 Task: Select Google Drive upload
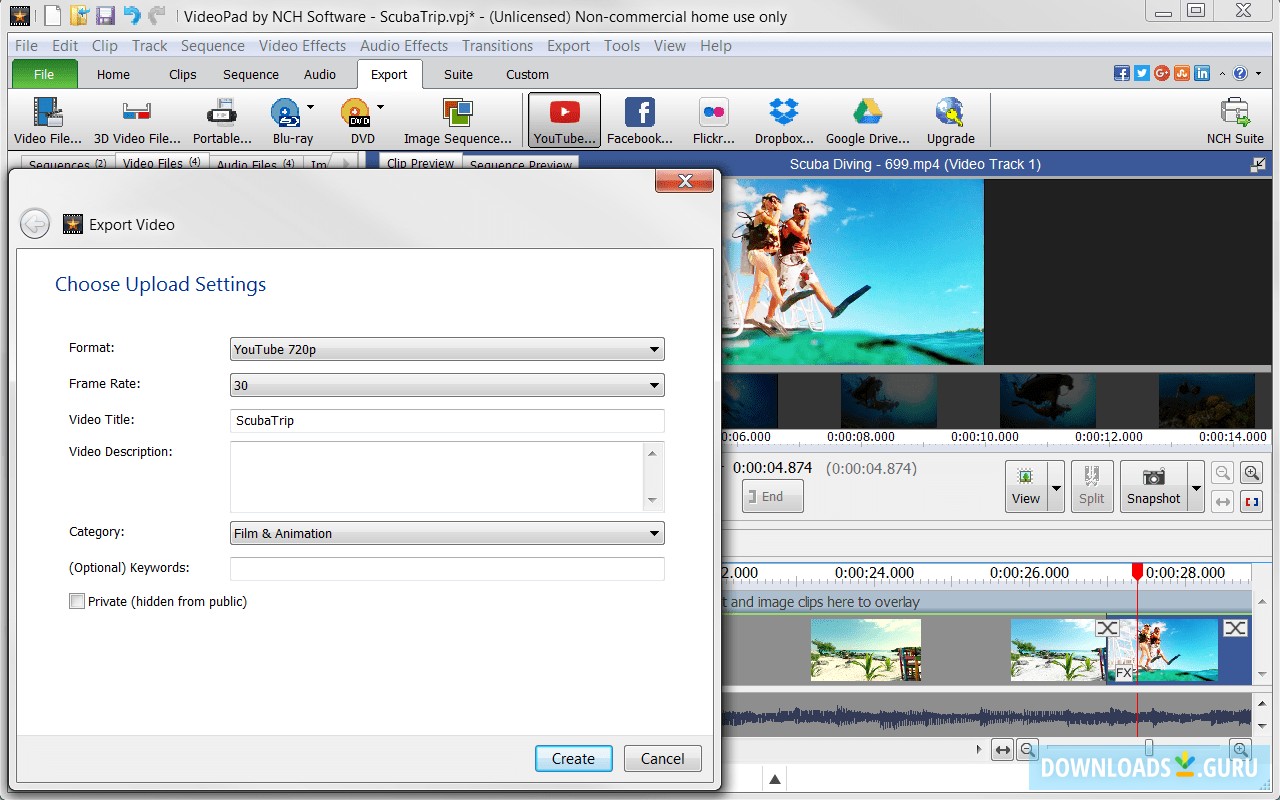pyautogui.click(x=866, y=118)
